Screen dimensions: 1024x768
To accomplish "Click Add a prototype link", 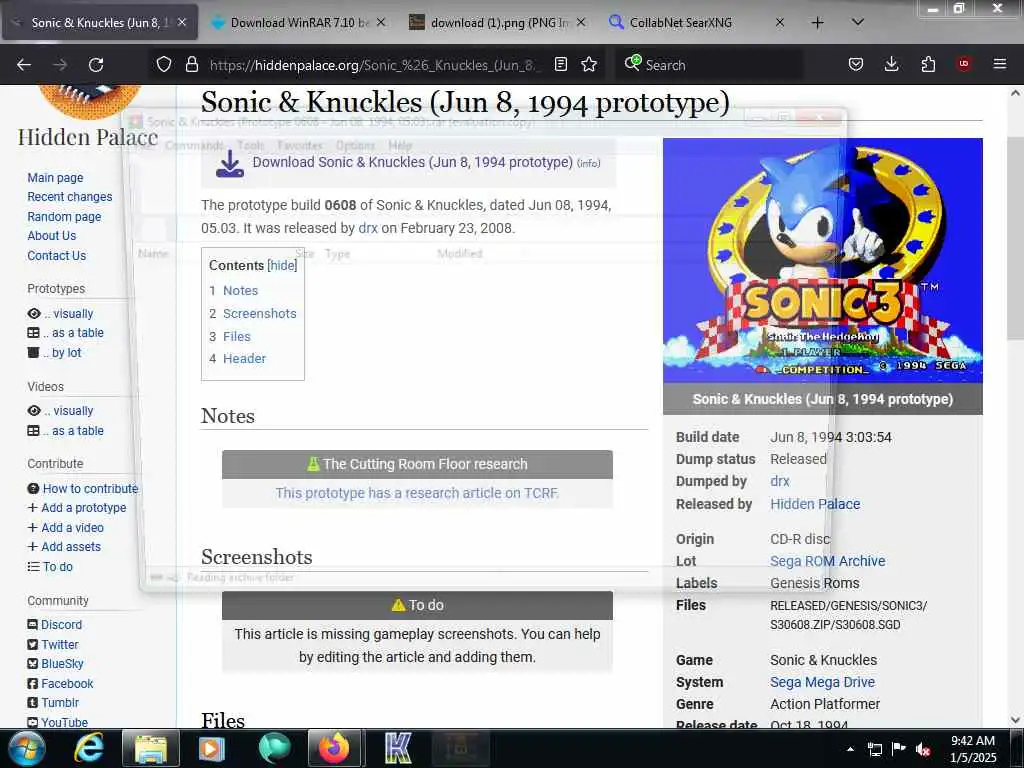I will [84, 507].
